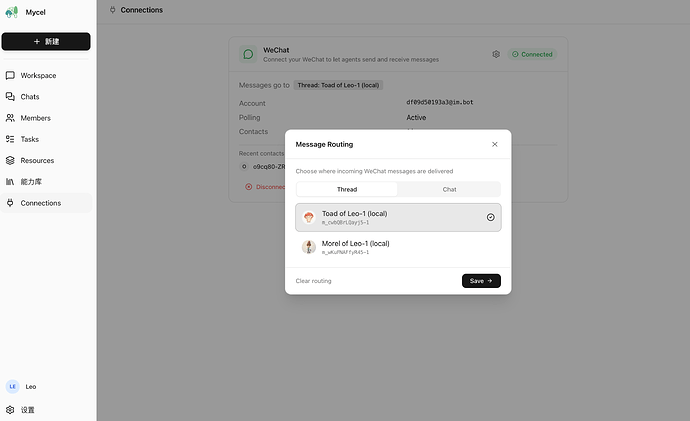Viewport: 690px width, 421px height.
Task: Click the Connections page heading
Action: click(142, 10)
